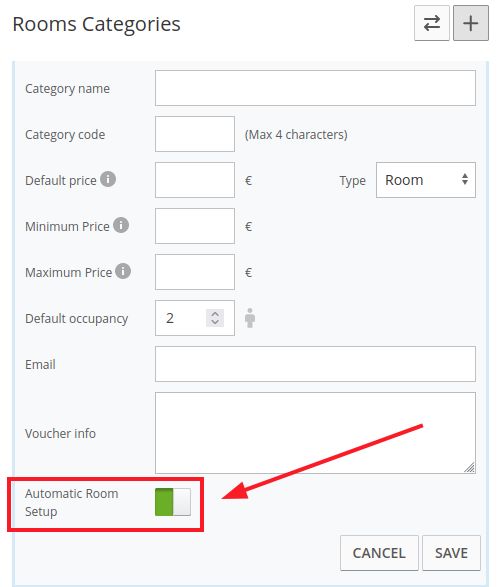This screenshot has width=504, height=587.
Task: Focus the Email input field
Action: [x=315, y=364]
